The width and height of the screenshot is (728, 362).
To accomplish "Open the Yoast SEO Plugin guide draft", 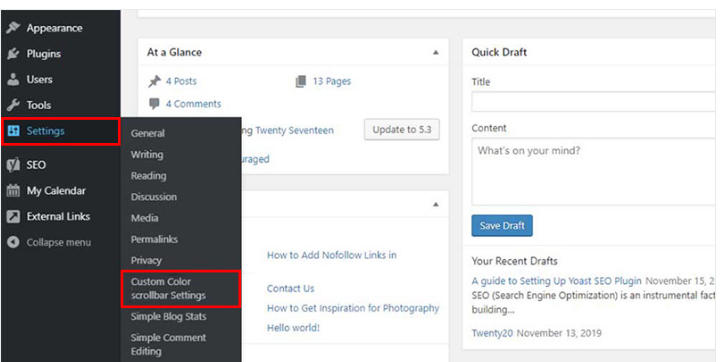I will pos(557,281).
